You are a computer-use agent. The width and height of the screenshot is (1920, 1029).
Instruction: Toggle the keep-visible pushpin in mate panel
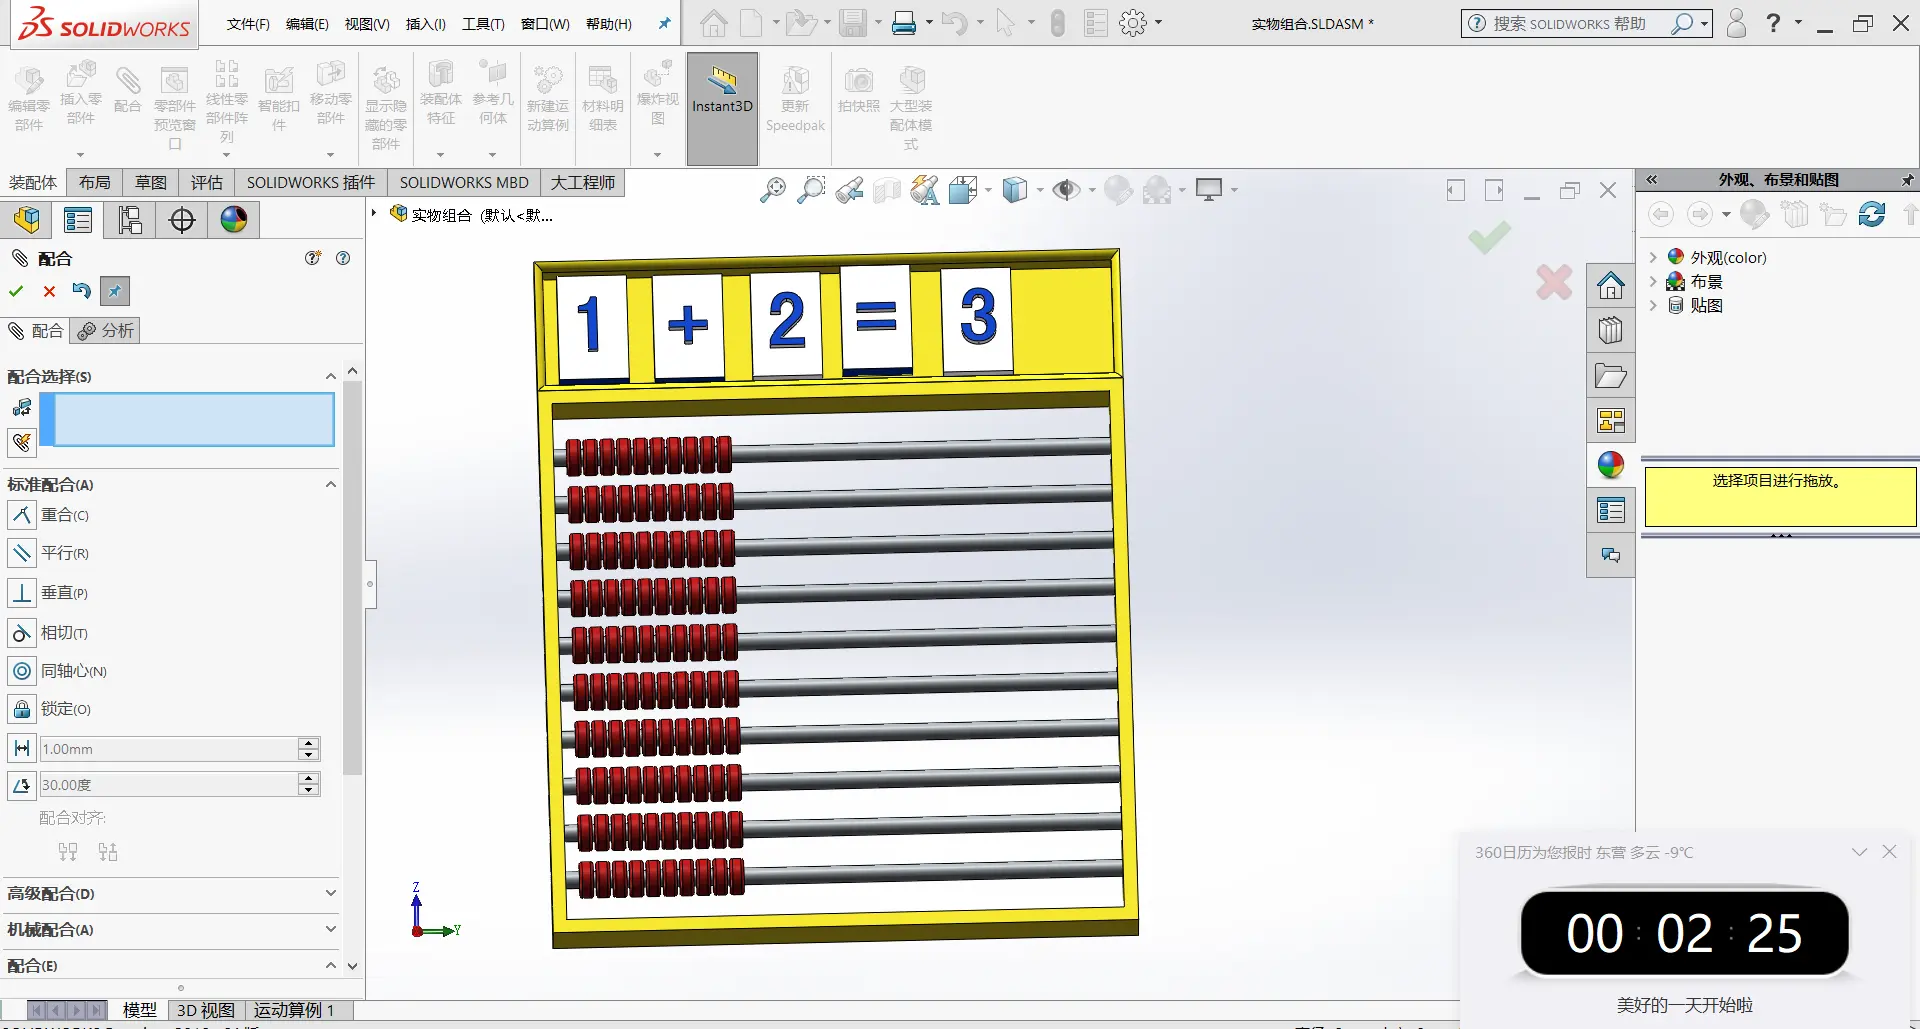[115, 291]
